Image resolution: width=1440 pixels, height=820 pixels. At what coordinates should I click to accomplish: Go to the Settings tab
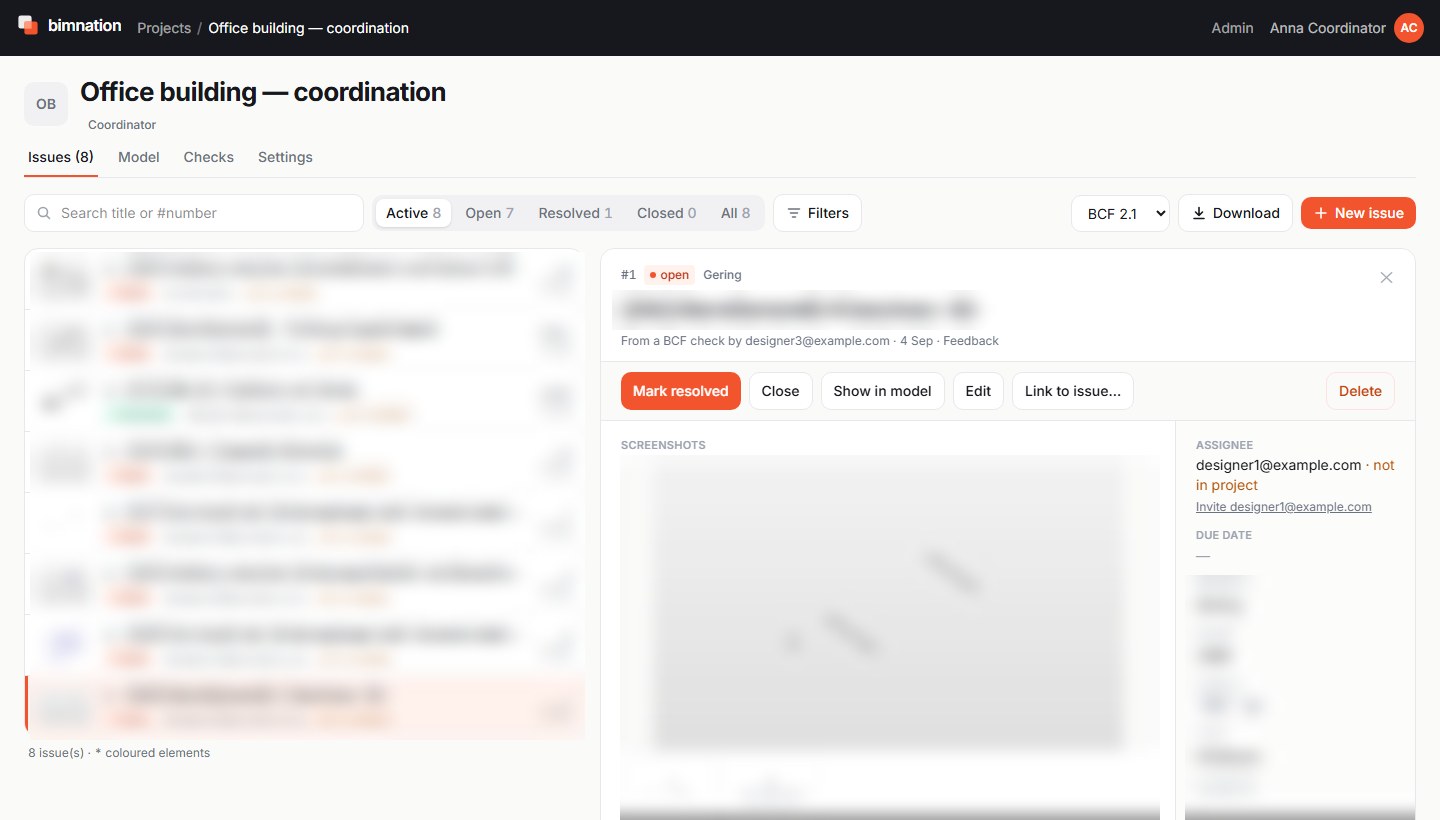pyautogui.click(x=285, y=157)
